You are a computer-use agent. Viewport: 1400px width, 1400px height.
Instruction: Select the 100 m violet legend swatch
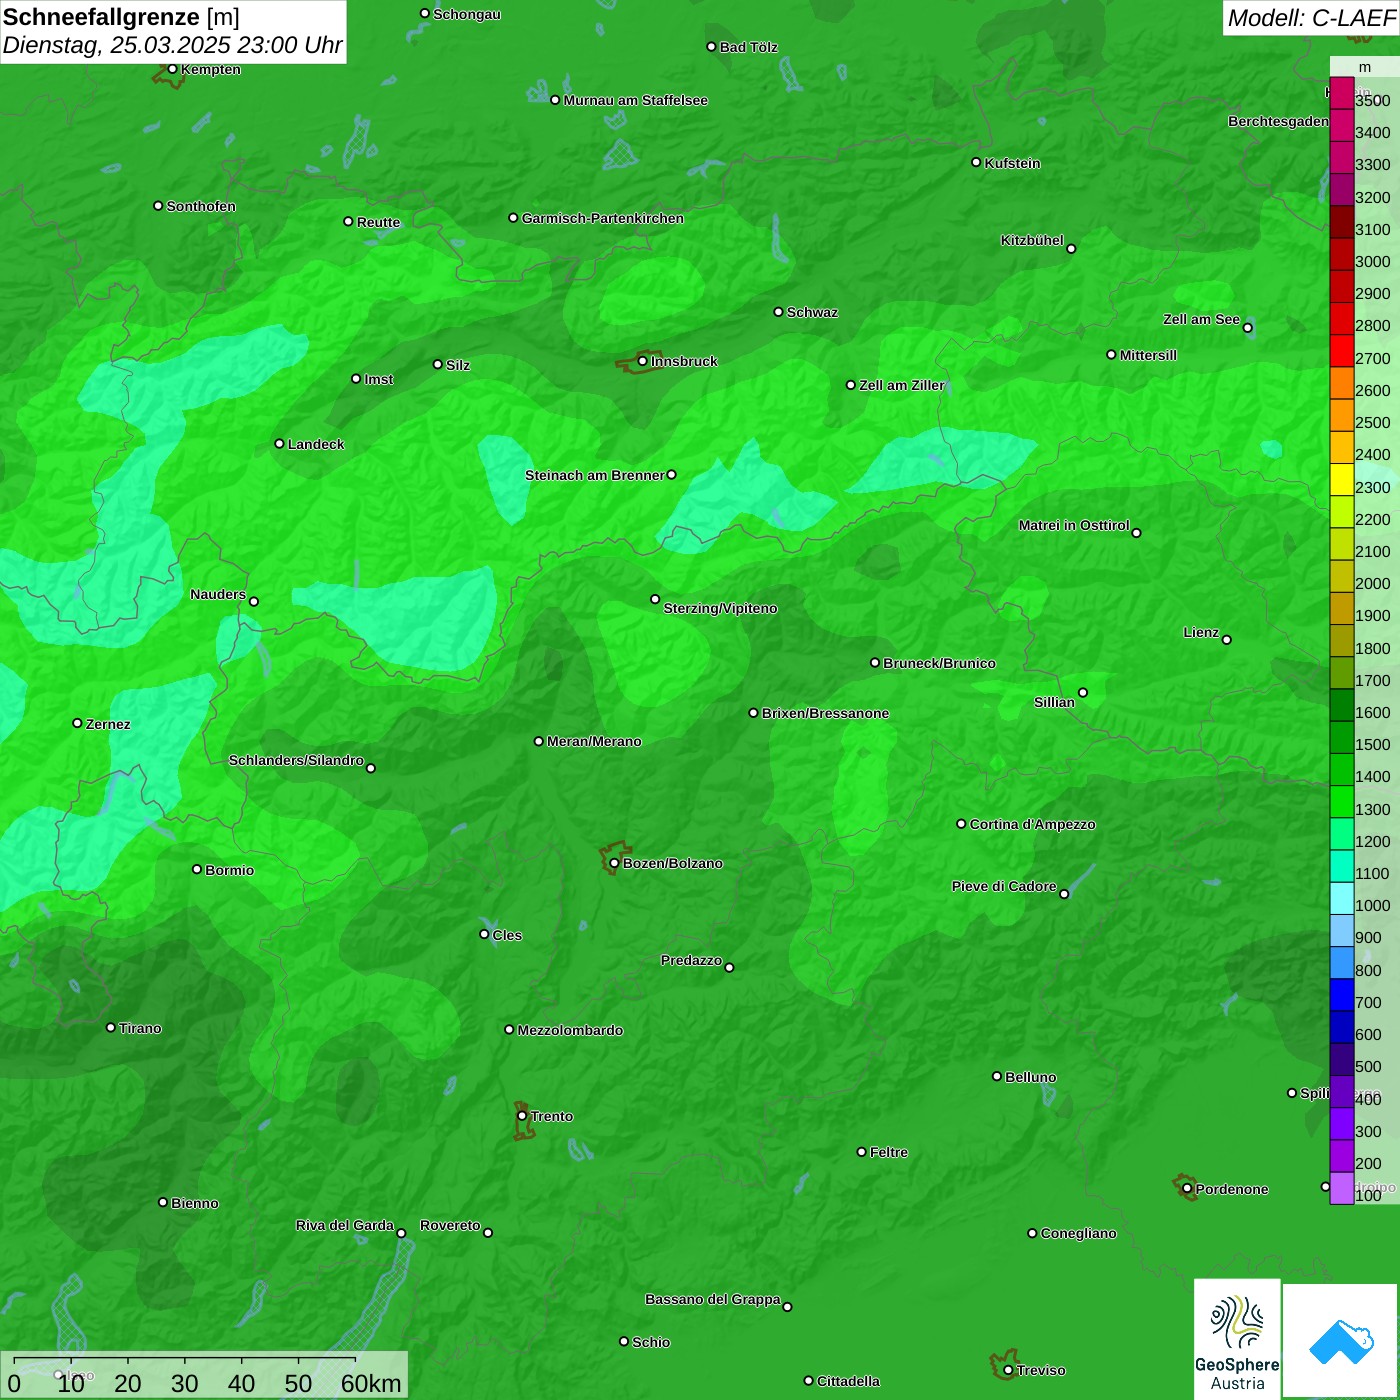1341,1188
